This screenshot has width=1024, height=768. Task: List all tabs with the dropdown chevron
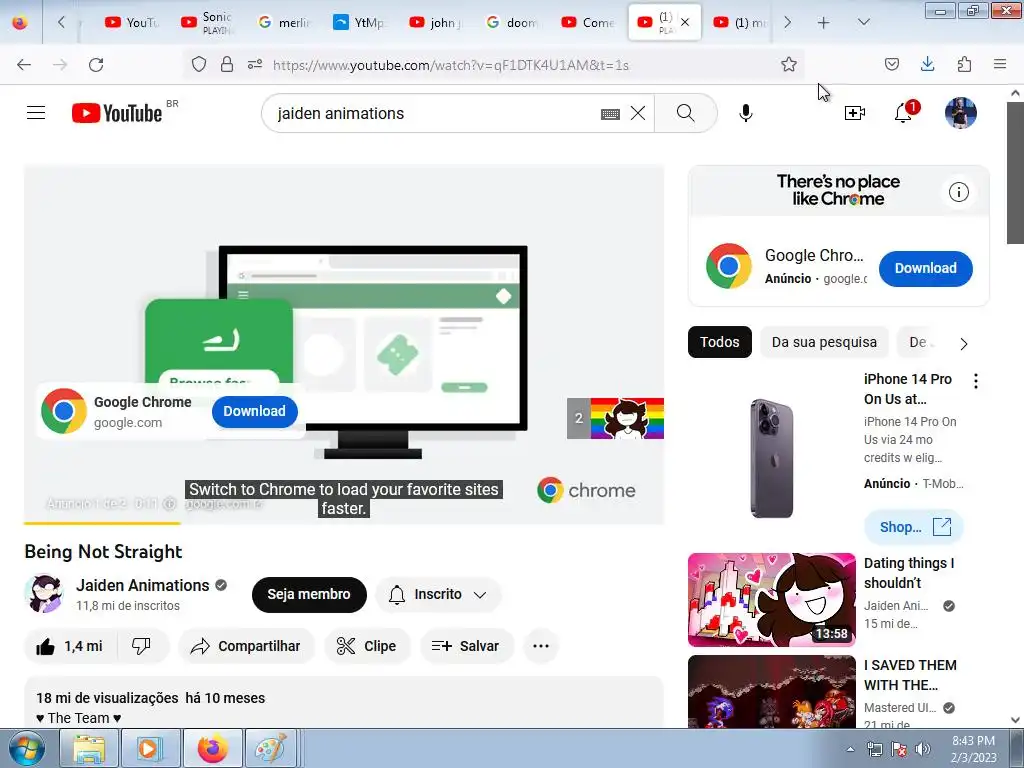tap(863, 23)
